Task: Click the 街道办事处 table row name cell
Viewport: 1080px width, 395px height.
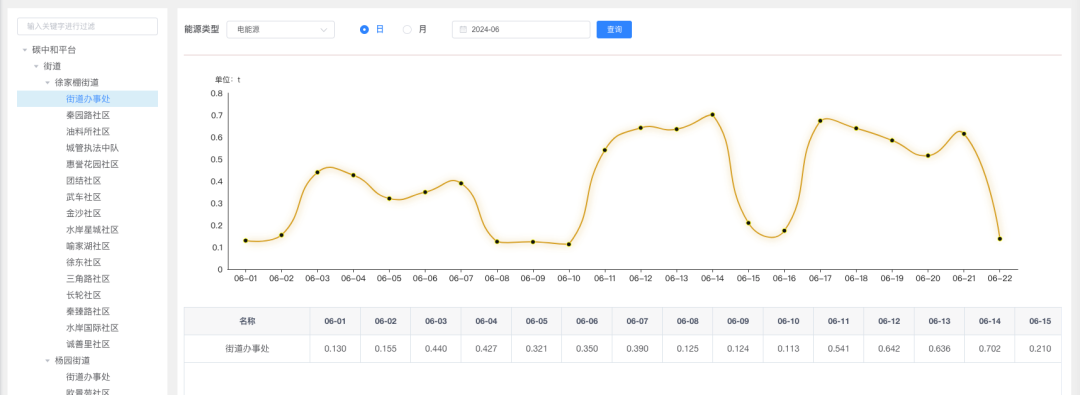Action: [247, 349]
